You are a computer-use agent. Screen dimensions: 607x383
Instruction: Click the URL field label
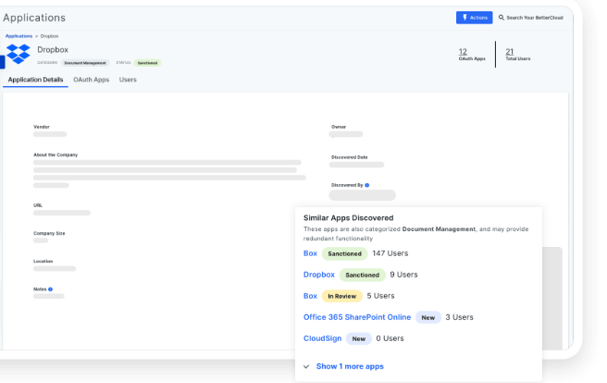click(x=38, y=205)
